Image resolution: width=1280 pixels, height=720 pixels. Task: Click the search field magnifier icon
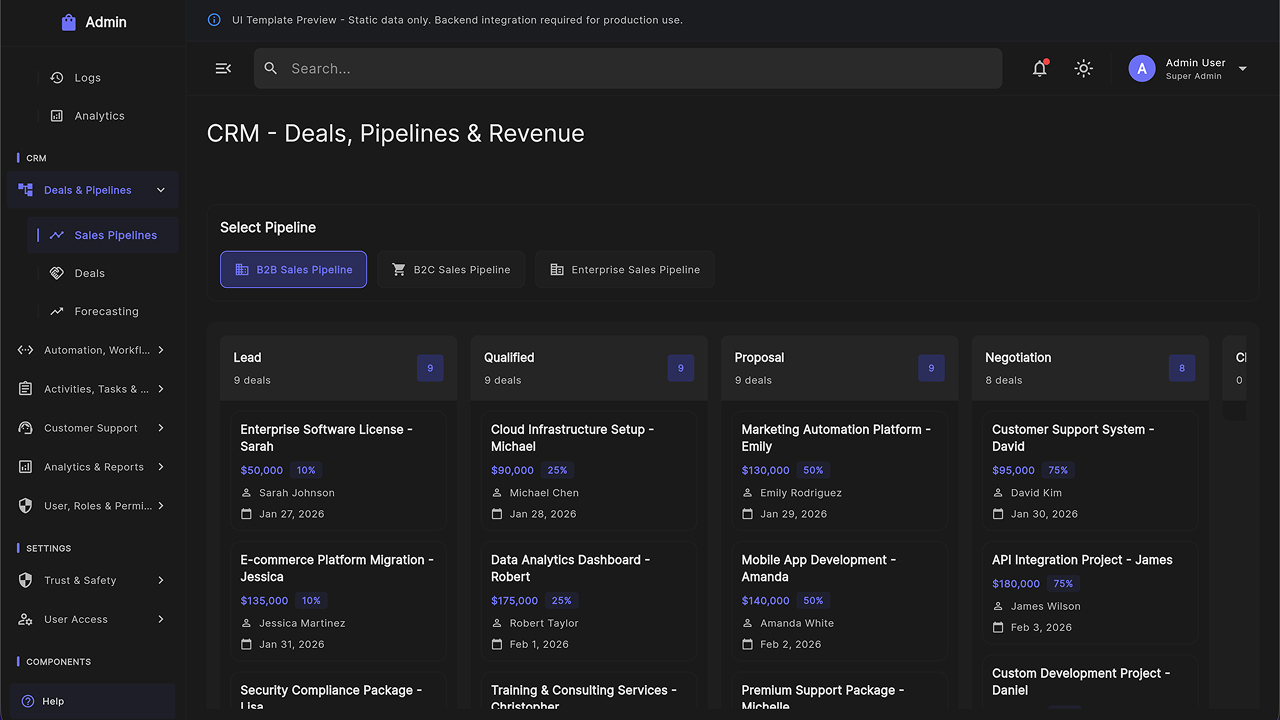(271, 68)
